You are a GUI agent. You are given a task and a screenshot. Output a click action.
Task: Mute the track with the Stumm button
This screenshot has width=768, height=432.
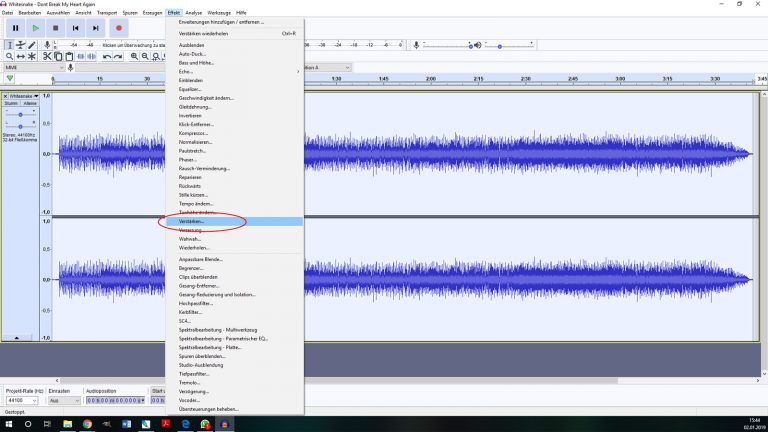click(11, 103)
